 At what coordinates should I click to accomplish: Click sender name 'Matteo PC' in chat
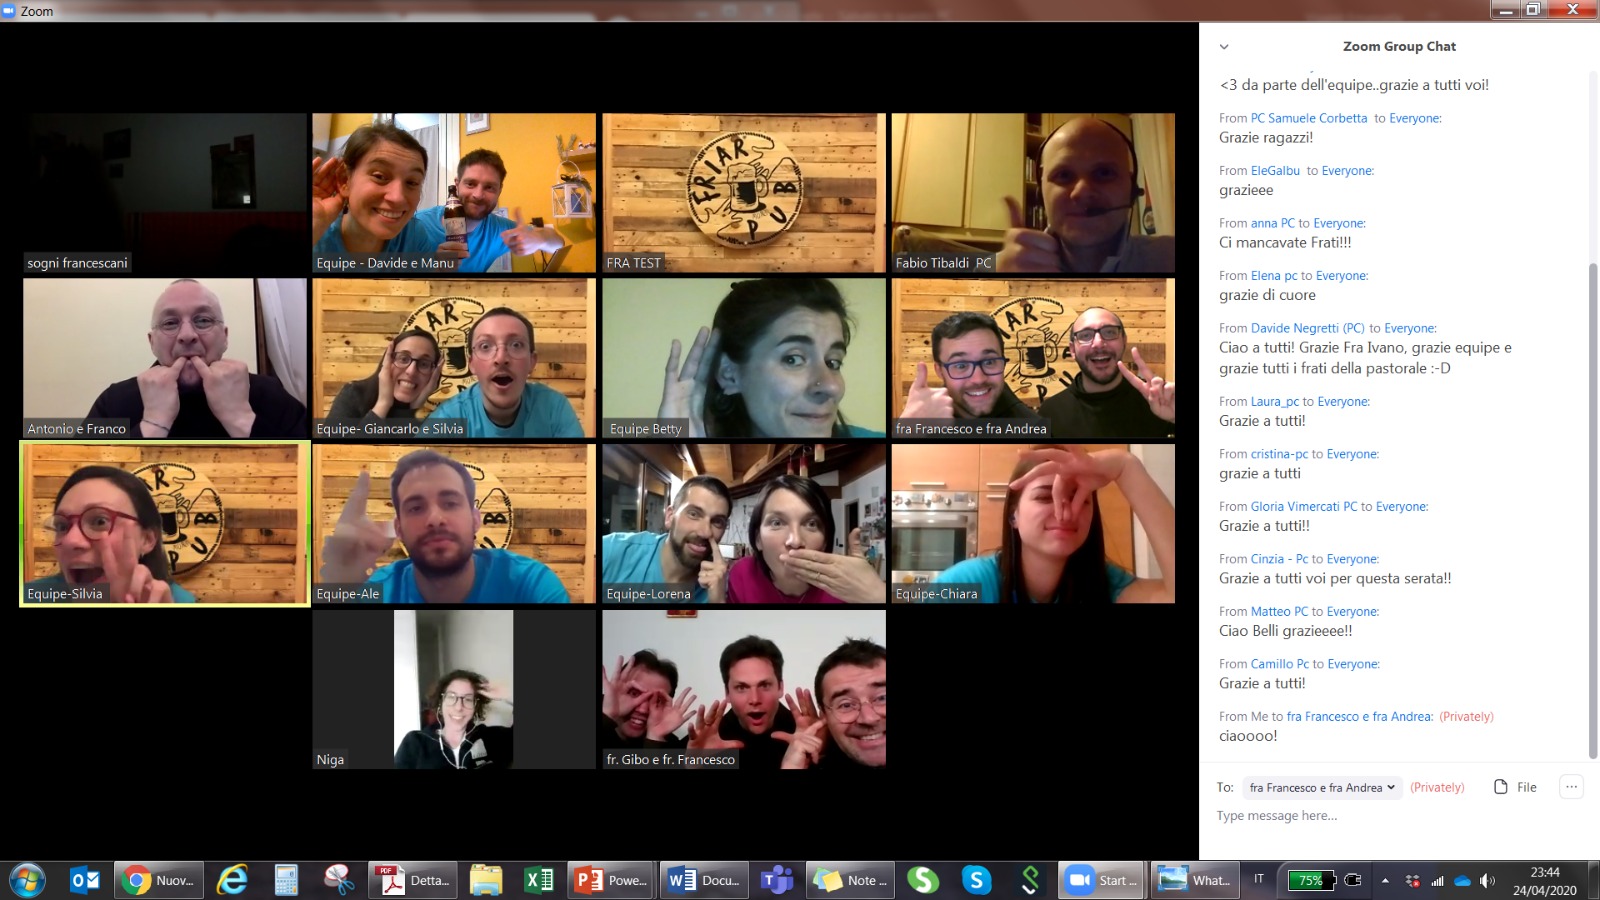[x=1279, y=612]
